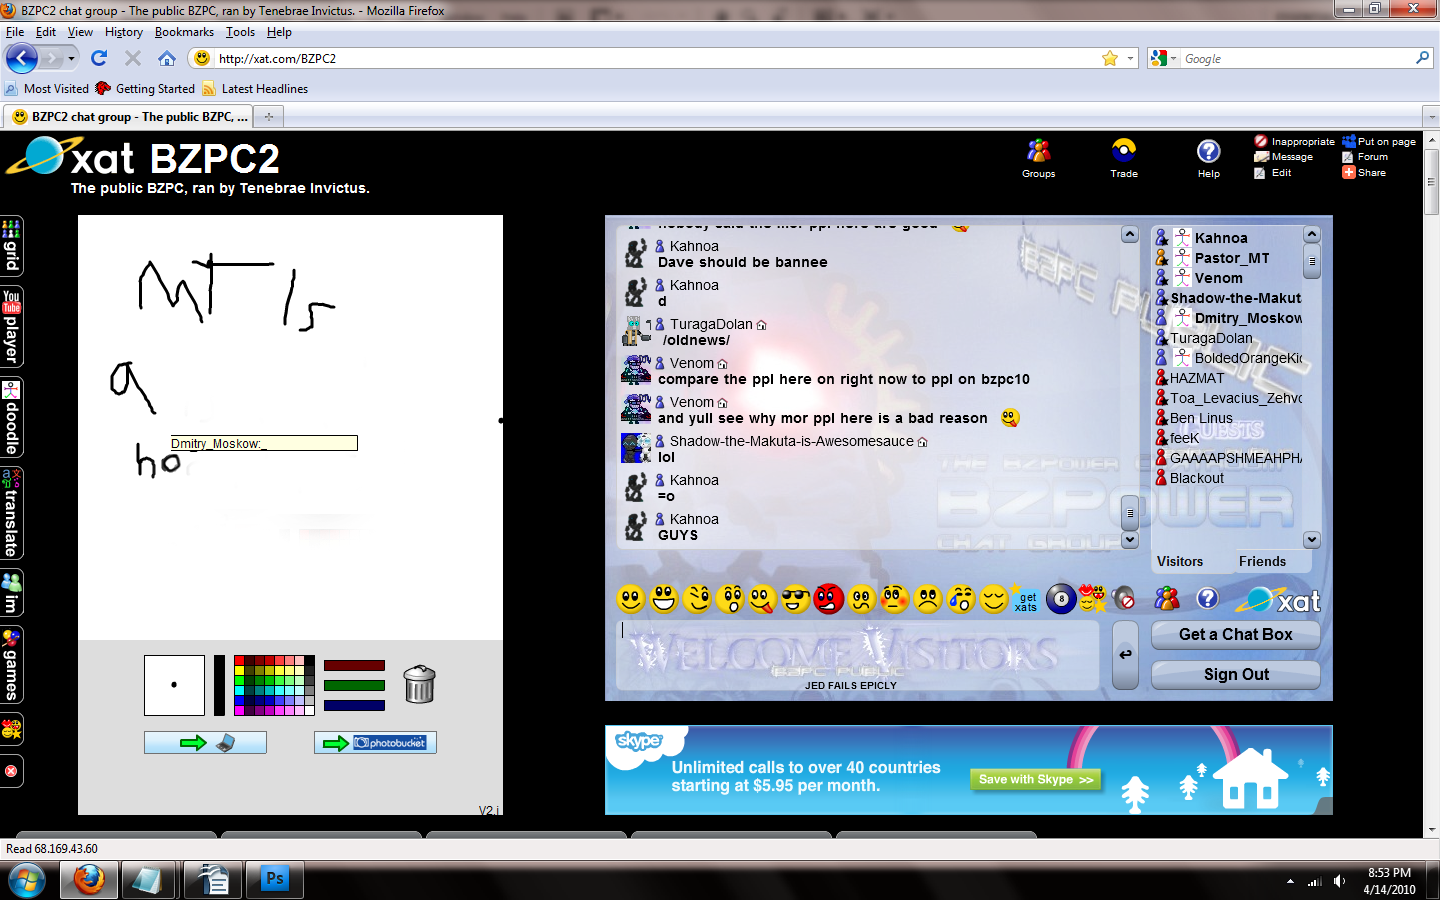The height and width of the screenshot is (900, 1440).
Task: Click the 8-ball icon
Action: click(x=1061, y=599)
